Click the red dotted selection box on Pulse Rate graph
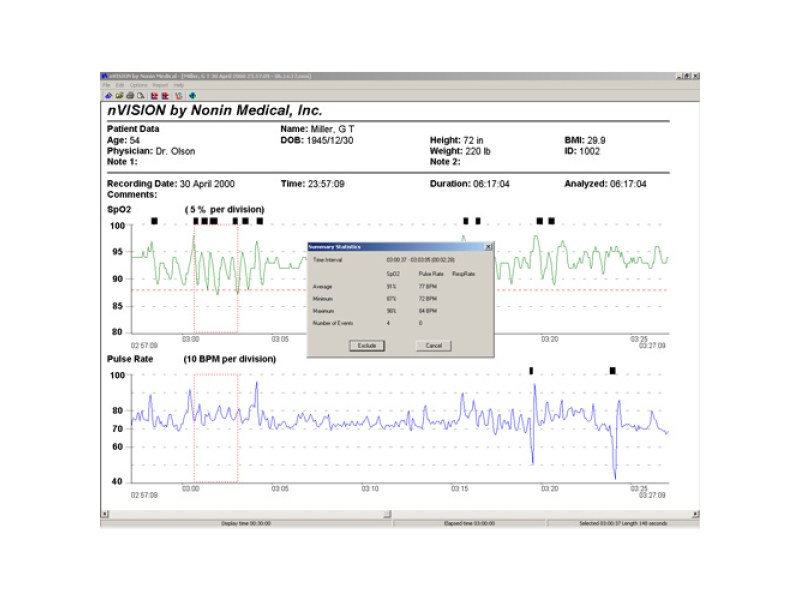 coord(216,428)
